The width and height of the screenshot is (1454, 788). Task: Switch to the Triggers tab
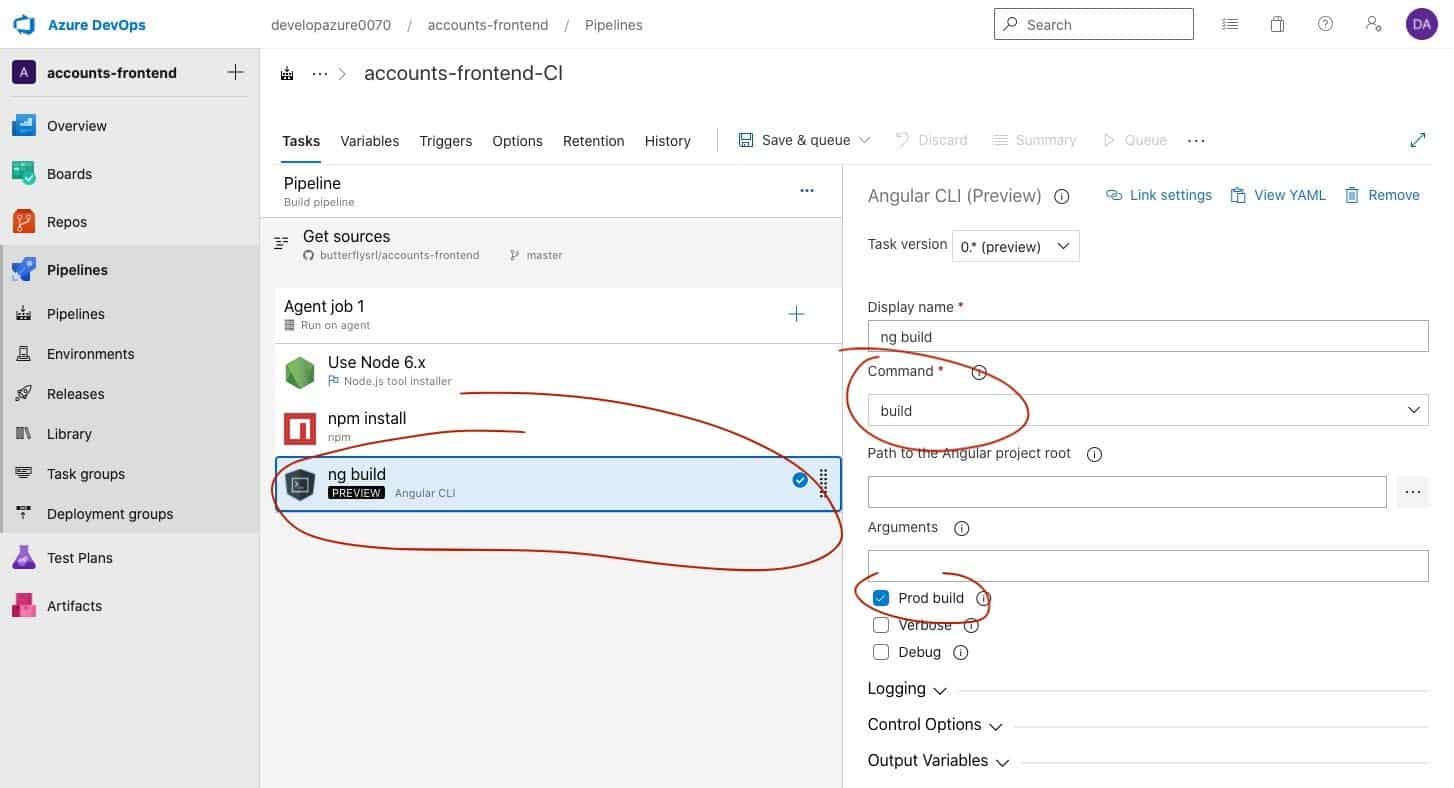tap(445, 141)
